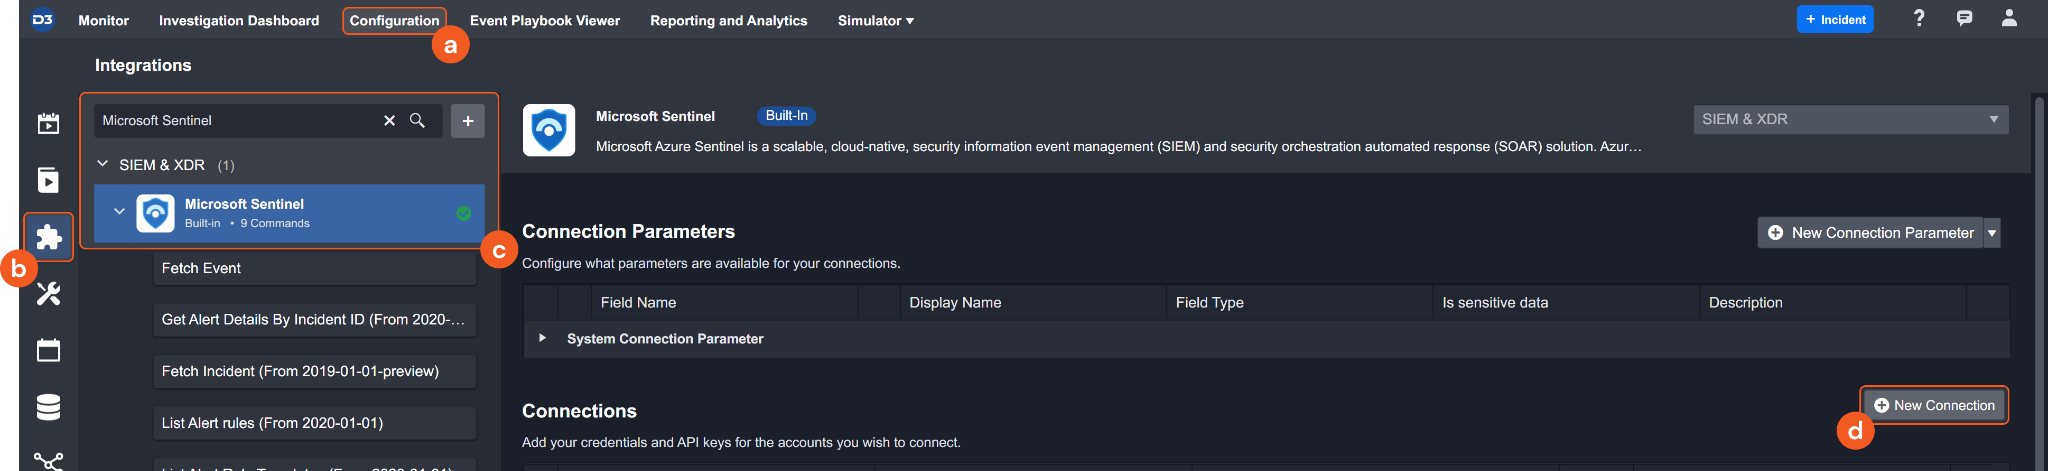Image resolution: width=2048 pixels, height=471 pixels.
Task: Select the Fetch Event command
Action: pos(314,268)
